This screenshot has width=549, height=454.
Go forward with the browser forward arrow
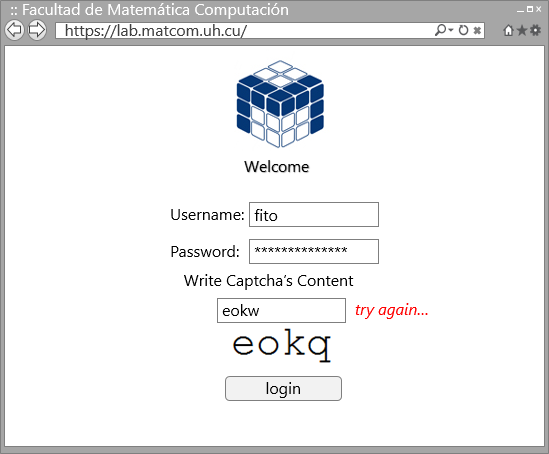(37, 30)
